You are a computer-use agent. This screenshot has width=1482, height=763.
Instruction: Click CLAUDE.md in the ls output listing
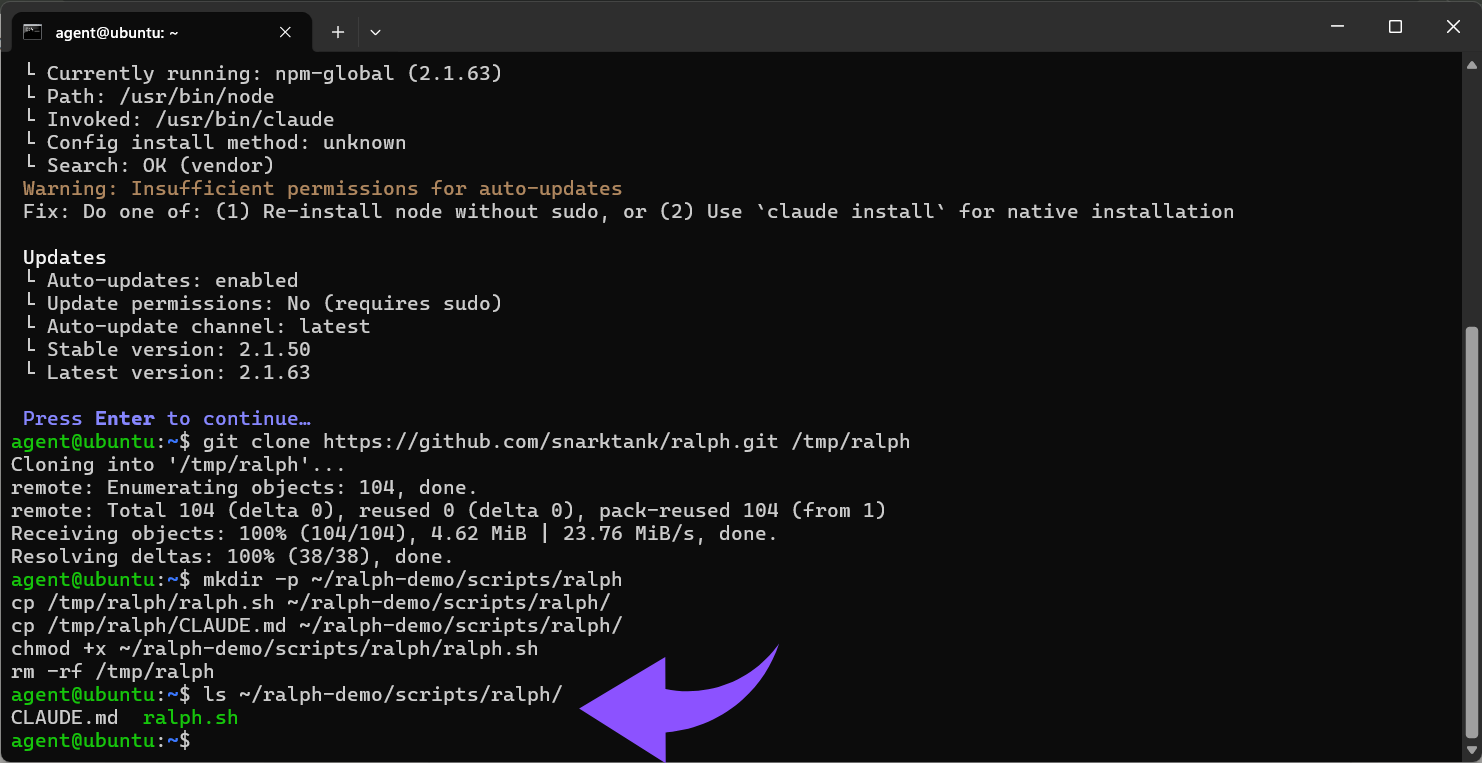tap(64, 718)
